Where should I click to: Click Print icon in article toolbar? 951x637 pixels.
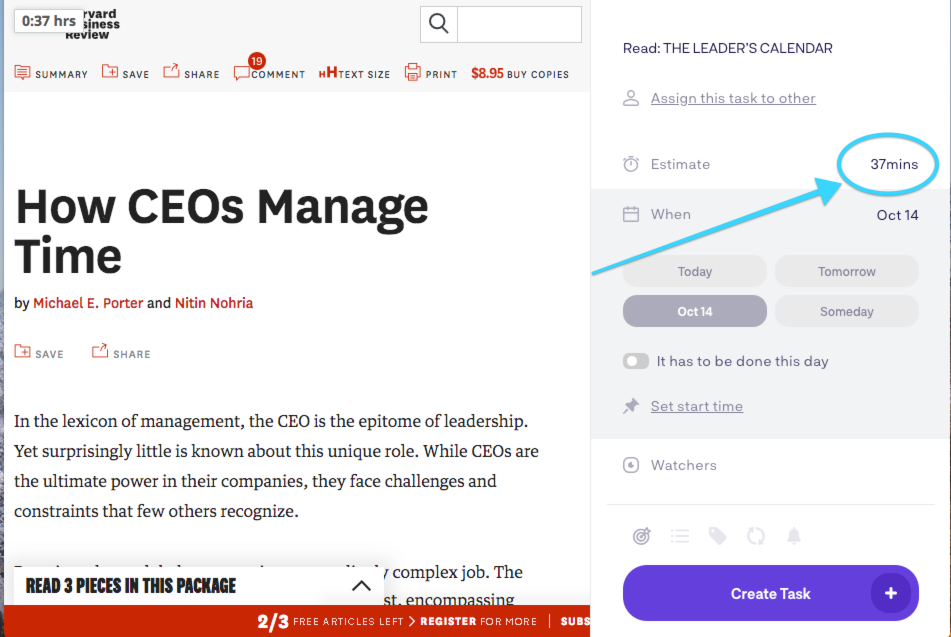point(412,72)
